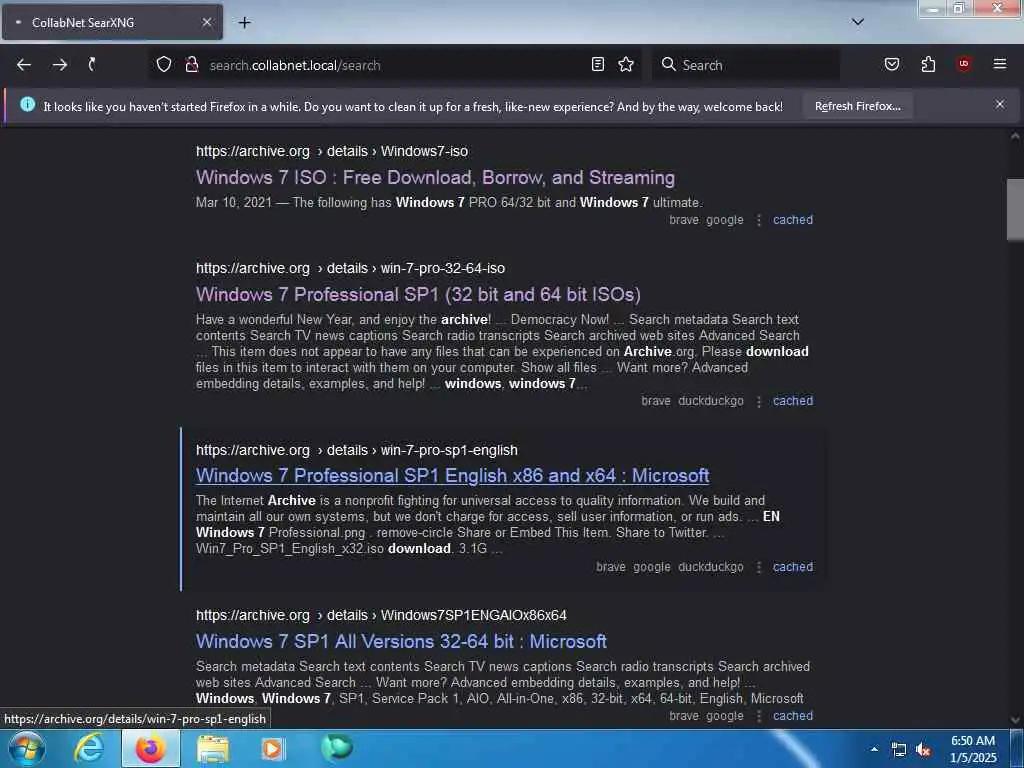
Task: Dismiss the Firefox refresh notification bar
Action: pos(1000,104)
